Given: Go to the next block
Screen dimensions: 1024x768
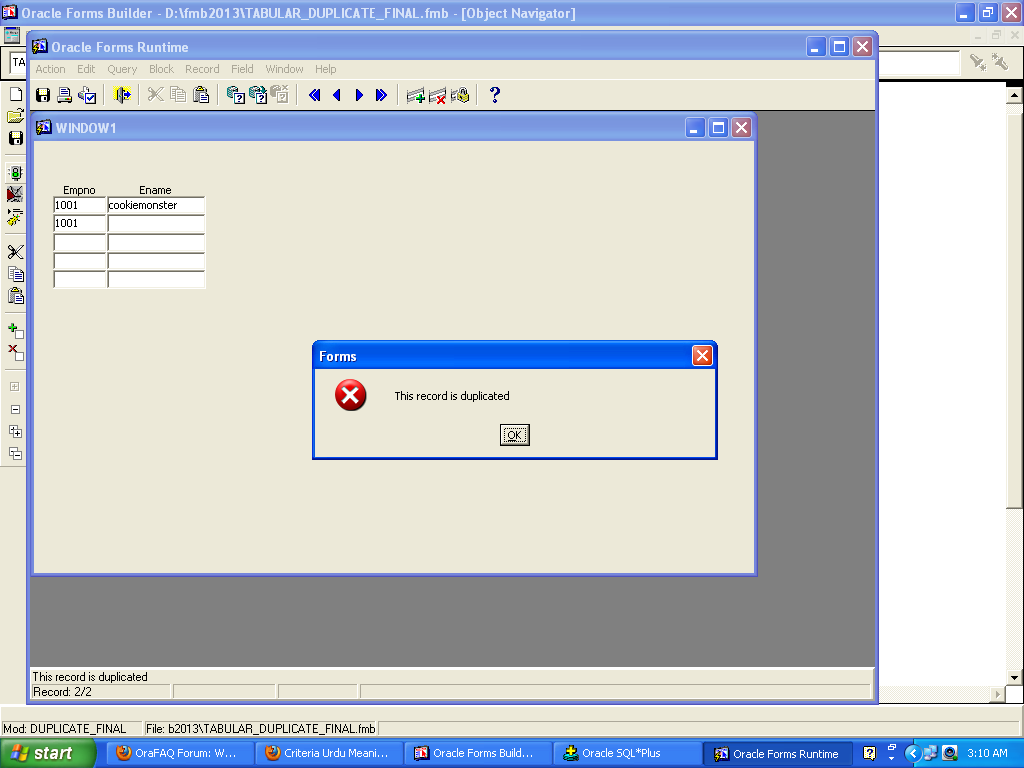Looking at the screenshot, I should 381,95.
